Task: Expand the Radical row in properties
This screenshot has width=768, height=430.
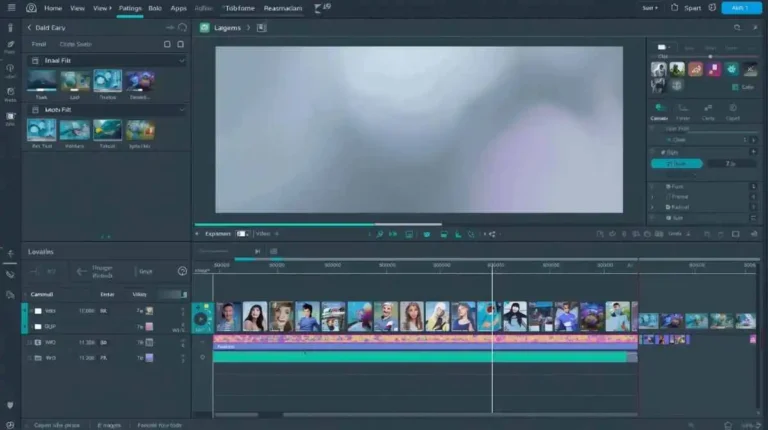Action: 652,207
